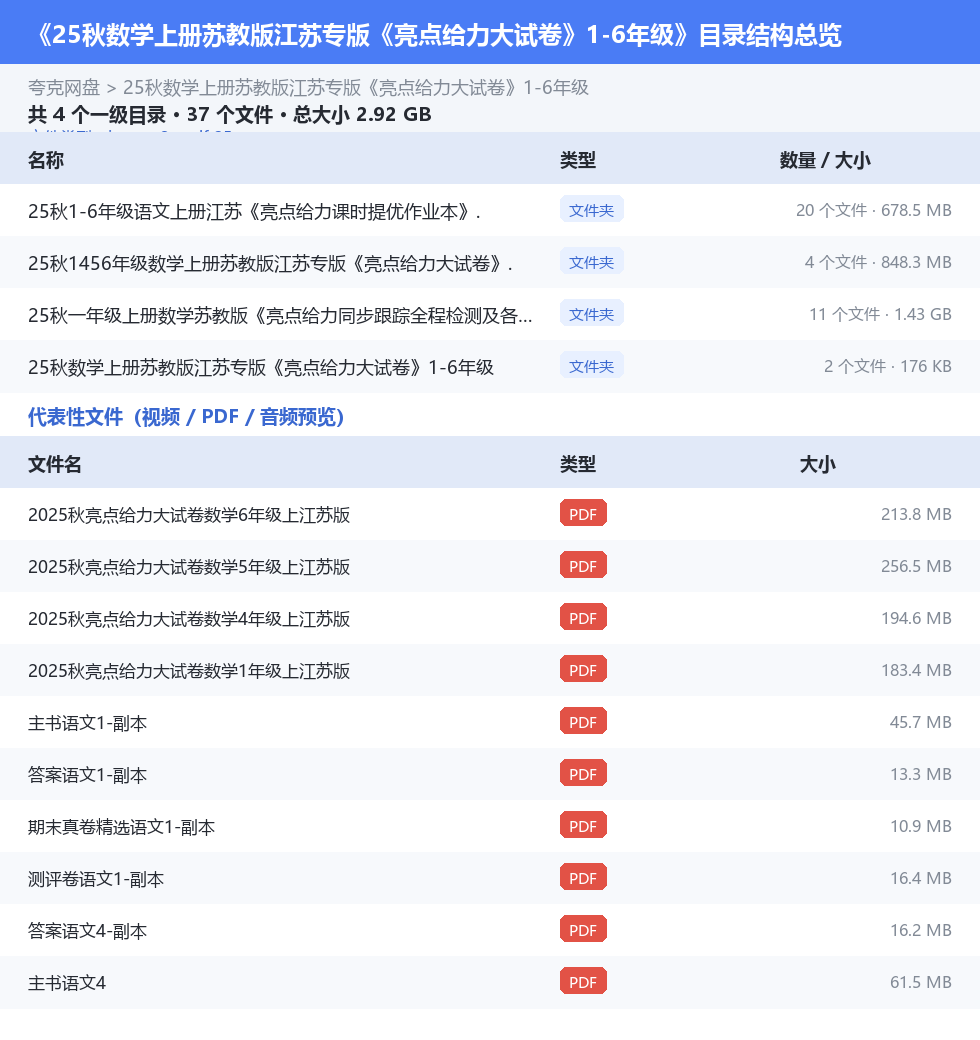The width and height of the screenshot is (980, 1040).
Task: Click the 夸克网盘 breadcrumb path
Action: [308, 88]
